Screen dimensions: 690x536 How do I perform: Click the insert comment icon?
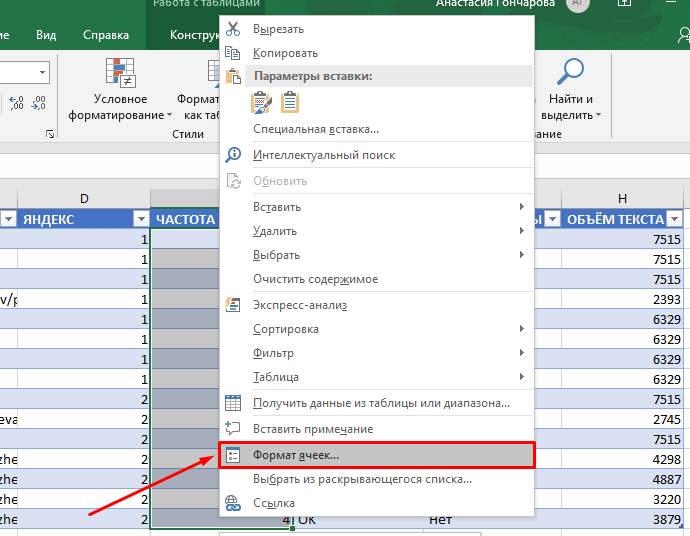(x=233, y=429)
